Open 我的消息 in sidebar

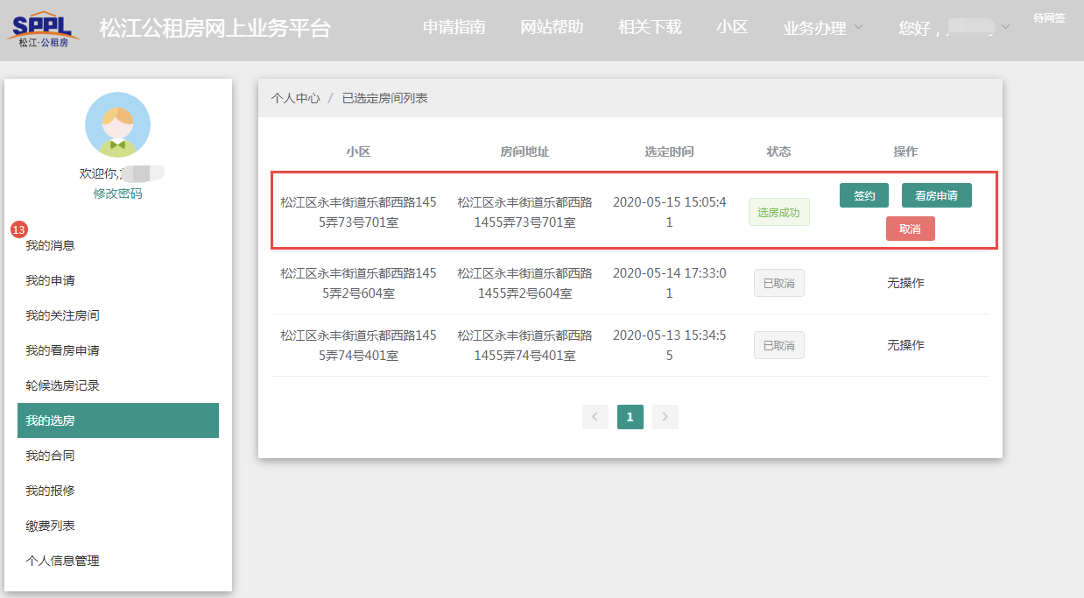point(50,246)
